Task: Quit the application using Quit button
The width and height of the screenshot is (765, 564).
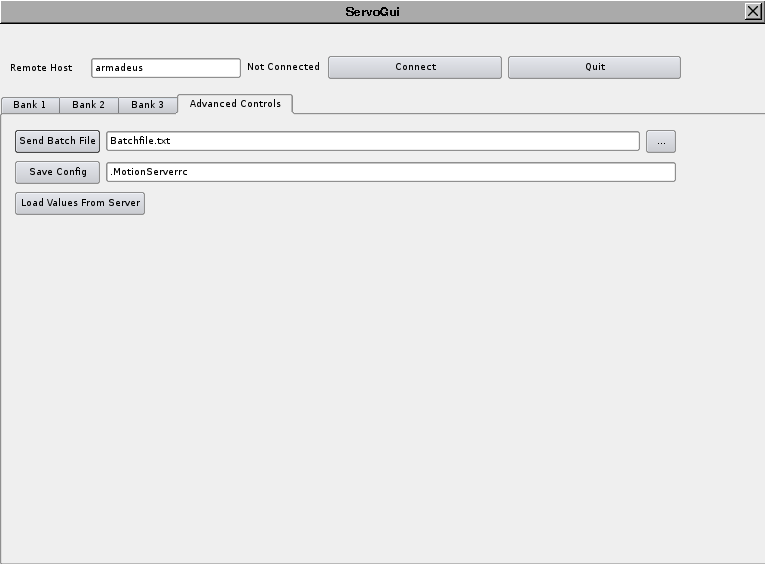Action: (x=594, y=67)
